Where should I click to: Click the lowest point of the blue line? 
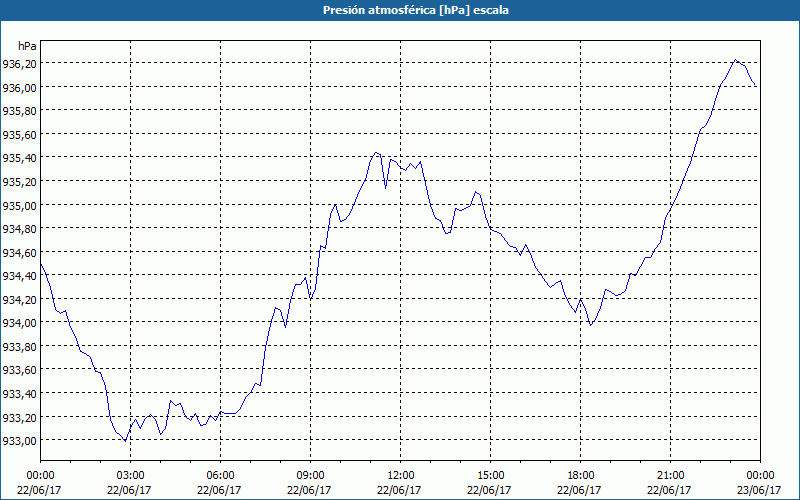(x=125, y=440)
